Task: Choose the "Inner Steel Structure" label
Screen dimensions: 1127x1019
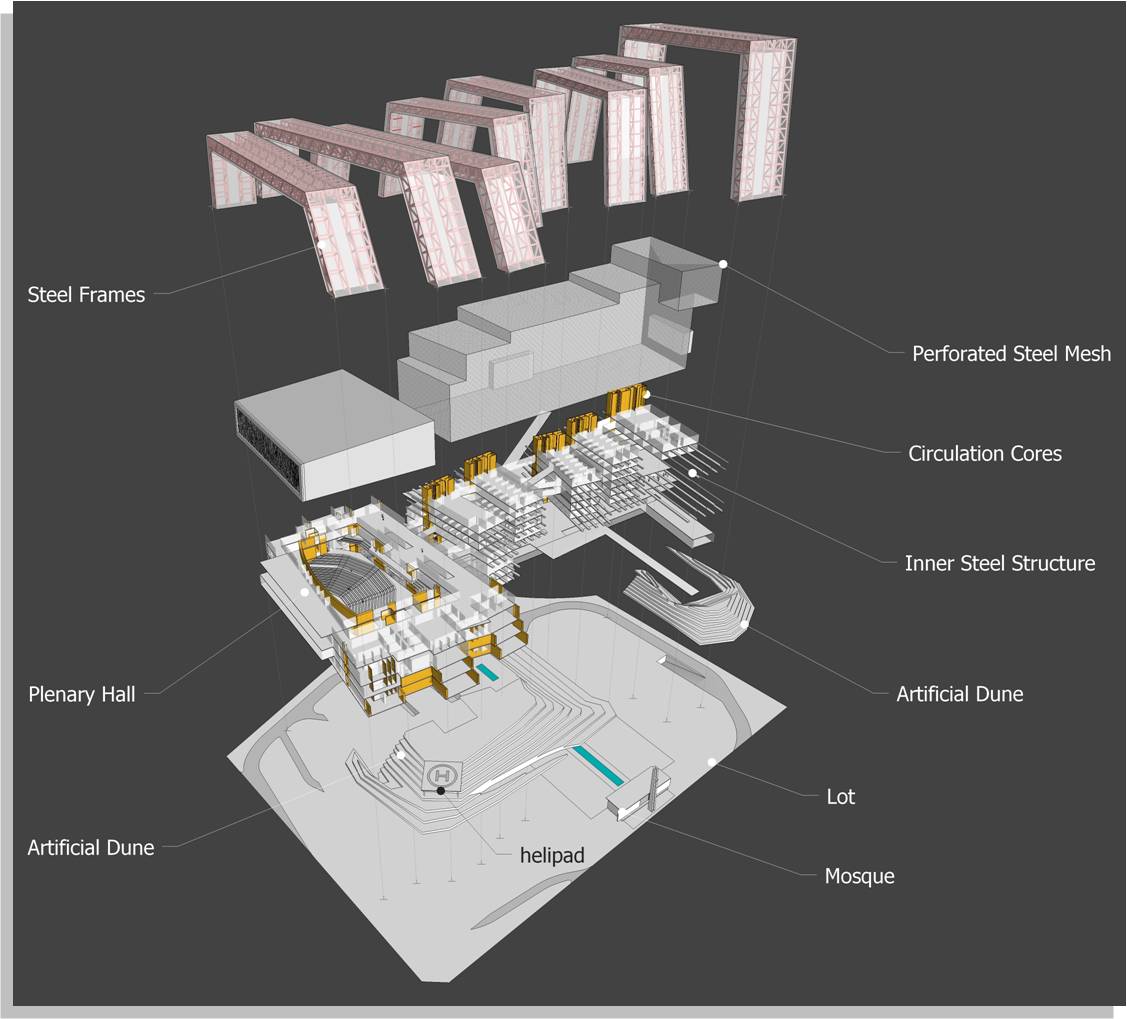Action: 999,563
